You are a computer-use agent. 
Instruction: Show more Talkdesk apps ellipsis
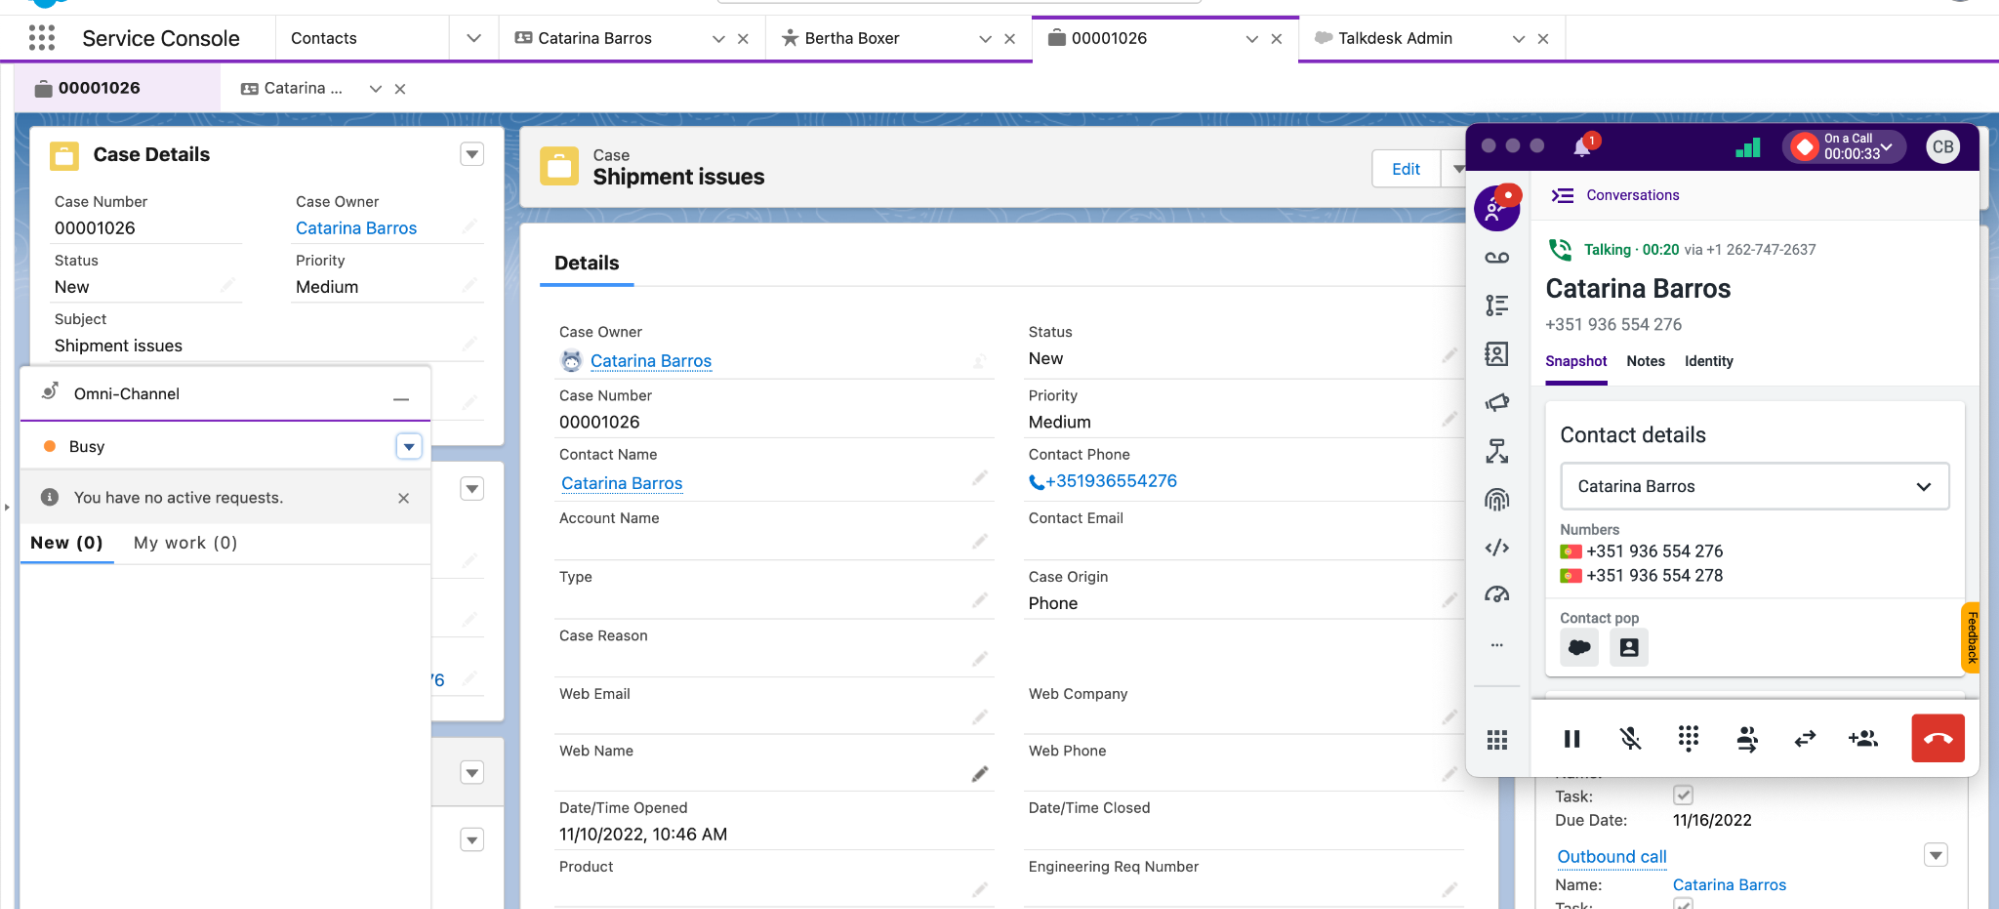pos(1496,645)
